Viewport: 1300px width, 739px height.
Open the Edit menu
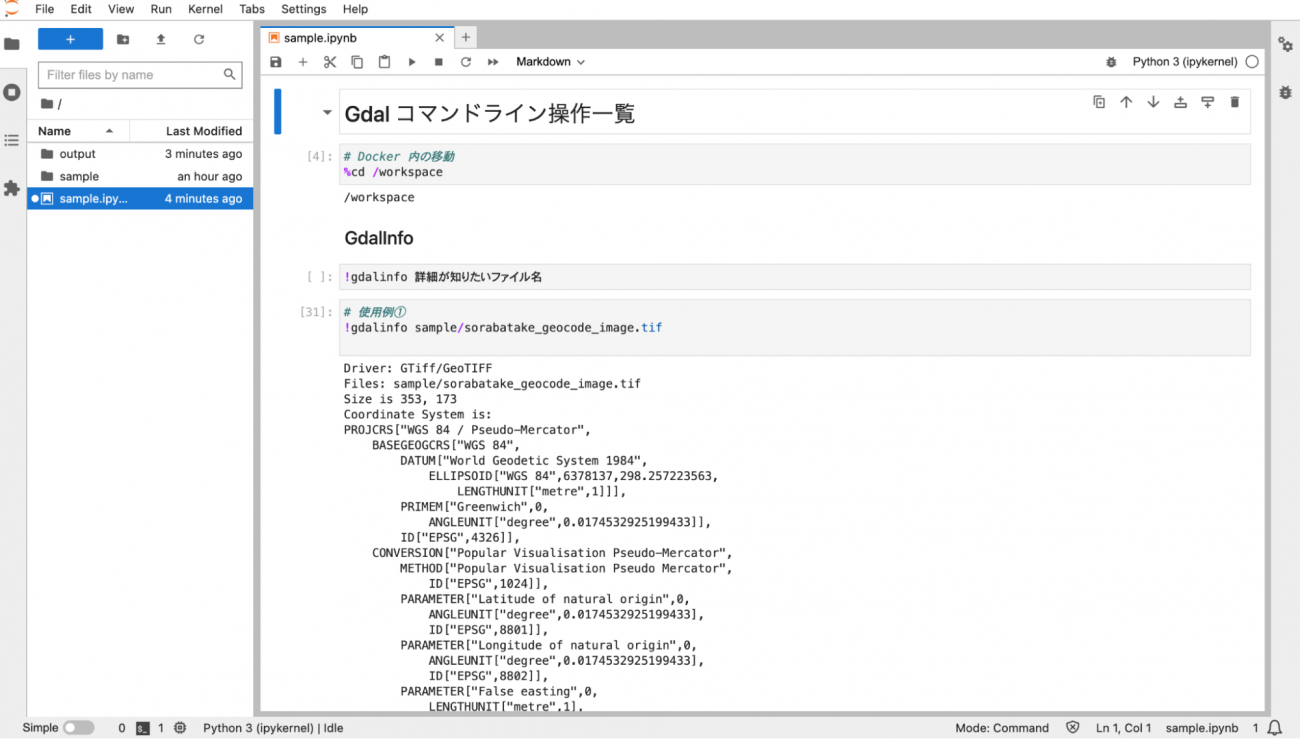[x=81, y=9]
